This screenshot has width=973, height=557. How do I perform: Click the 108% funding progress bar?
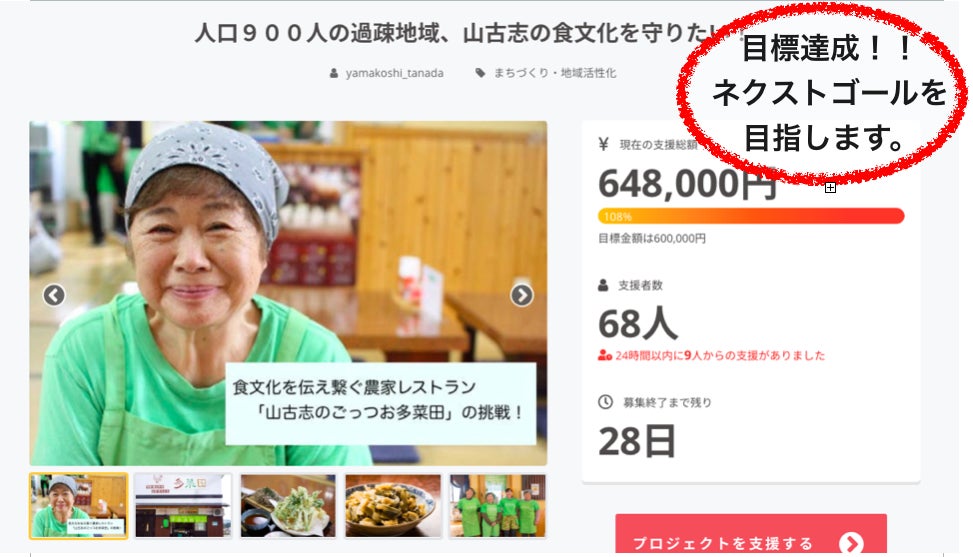click(751, 216)
